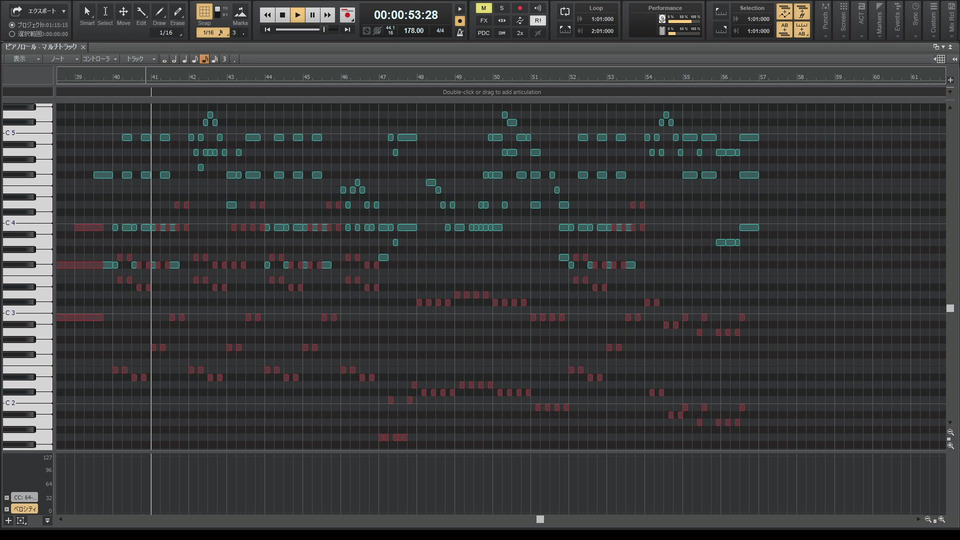Select the プロジェクト radio button
Screen dimensions: 960x540
11,25
